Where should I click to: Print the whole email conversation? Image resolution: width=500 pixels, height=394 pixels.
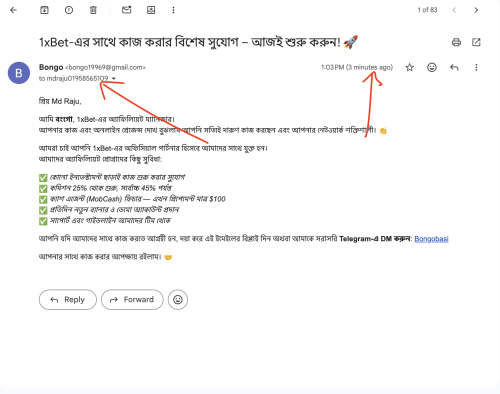[x=456, y=42]
